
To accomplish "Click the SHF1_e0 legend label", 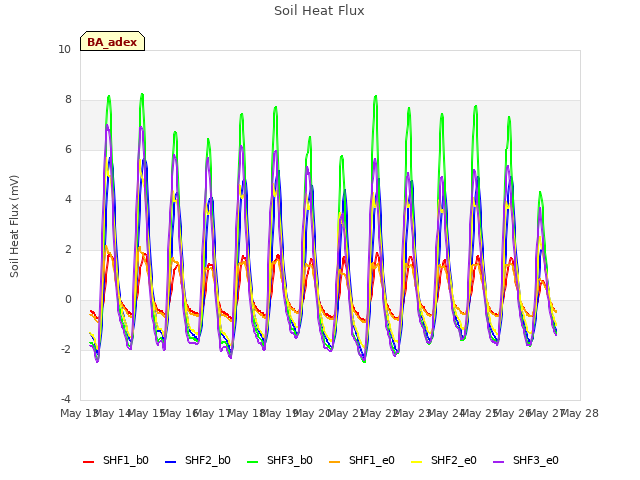I will 372,460.
